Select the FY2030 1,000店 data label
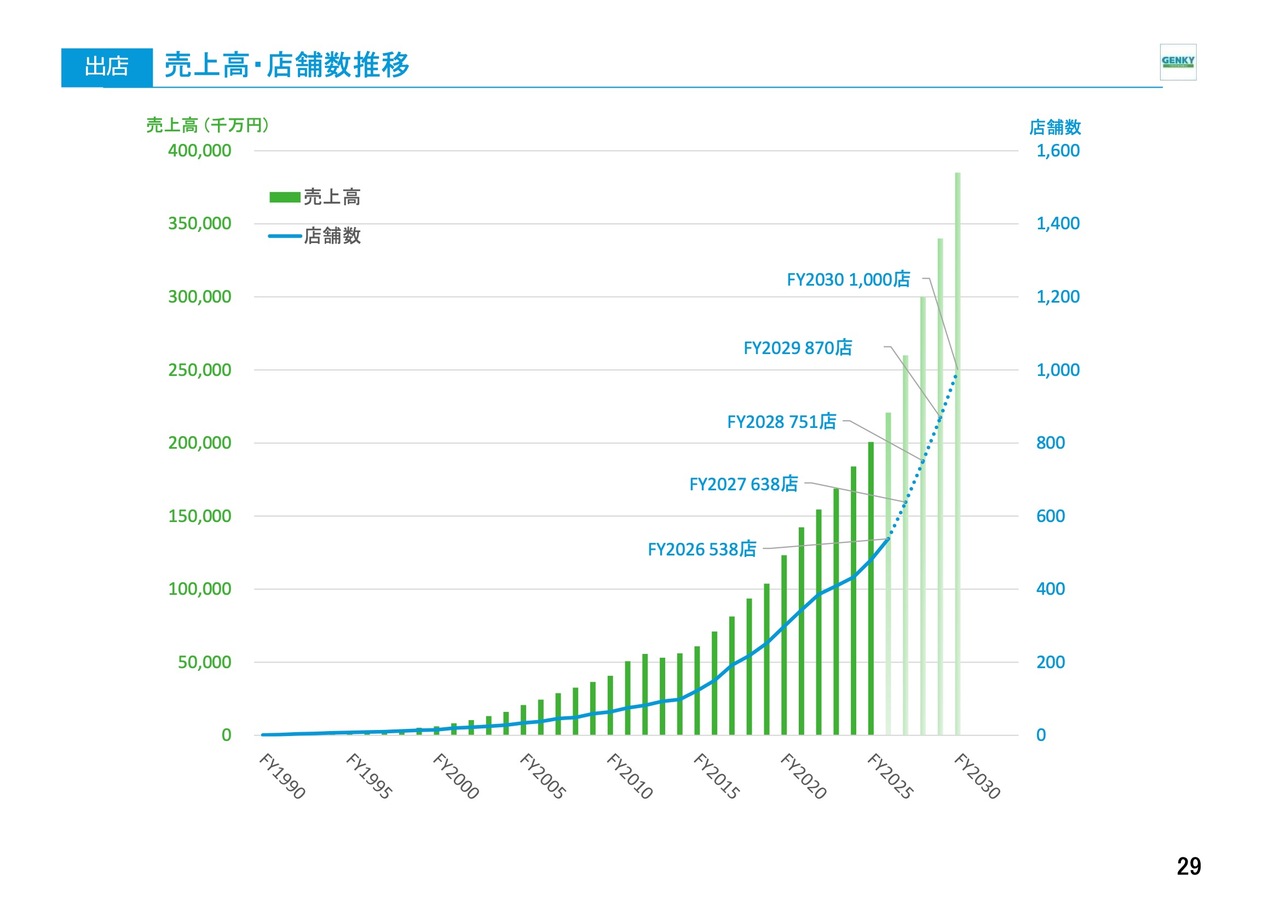The image size is (1280, 904). tap(848, 280)
